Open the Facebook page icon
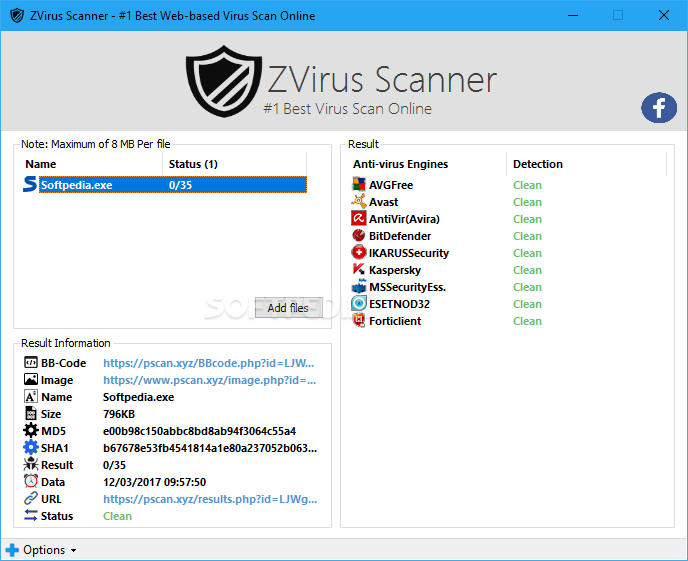The image size is (688, 561). tap(659, 107)
